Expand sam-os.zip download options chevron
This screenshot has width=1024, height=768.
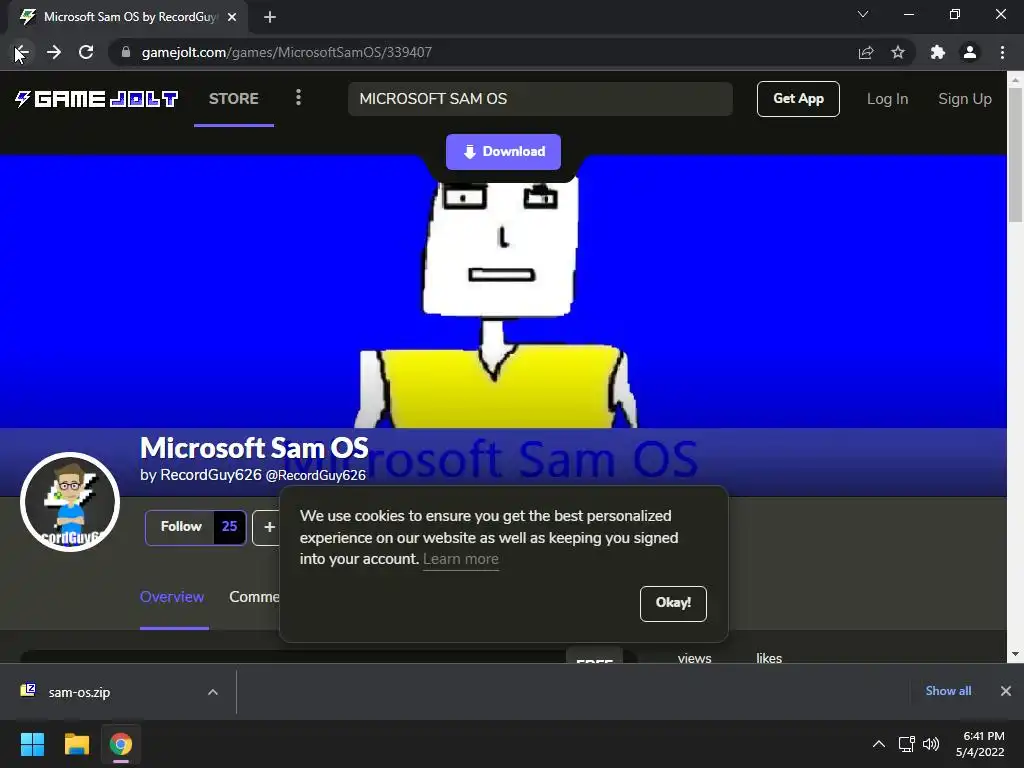[x=213, y=692]
